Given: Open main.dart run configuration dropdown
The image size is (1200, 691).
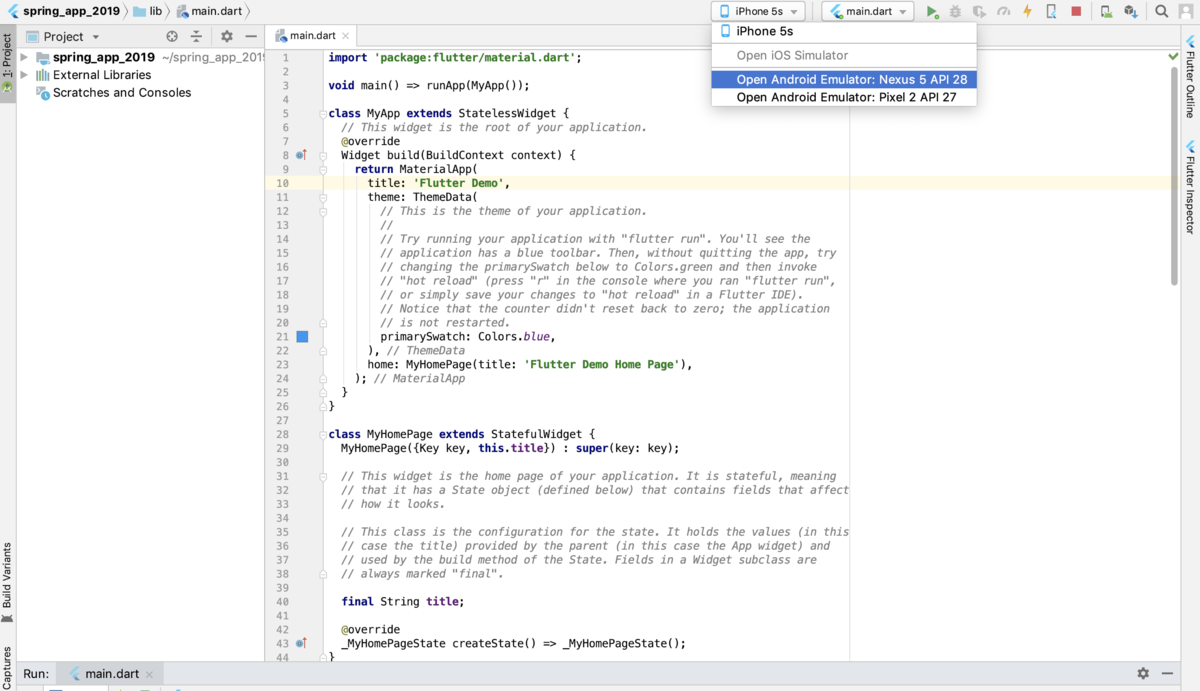Looking at the screenshot, I should [868, 12].
